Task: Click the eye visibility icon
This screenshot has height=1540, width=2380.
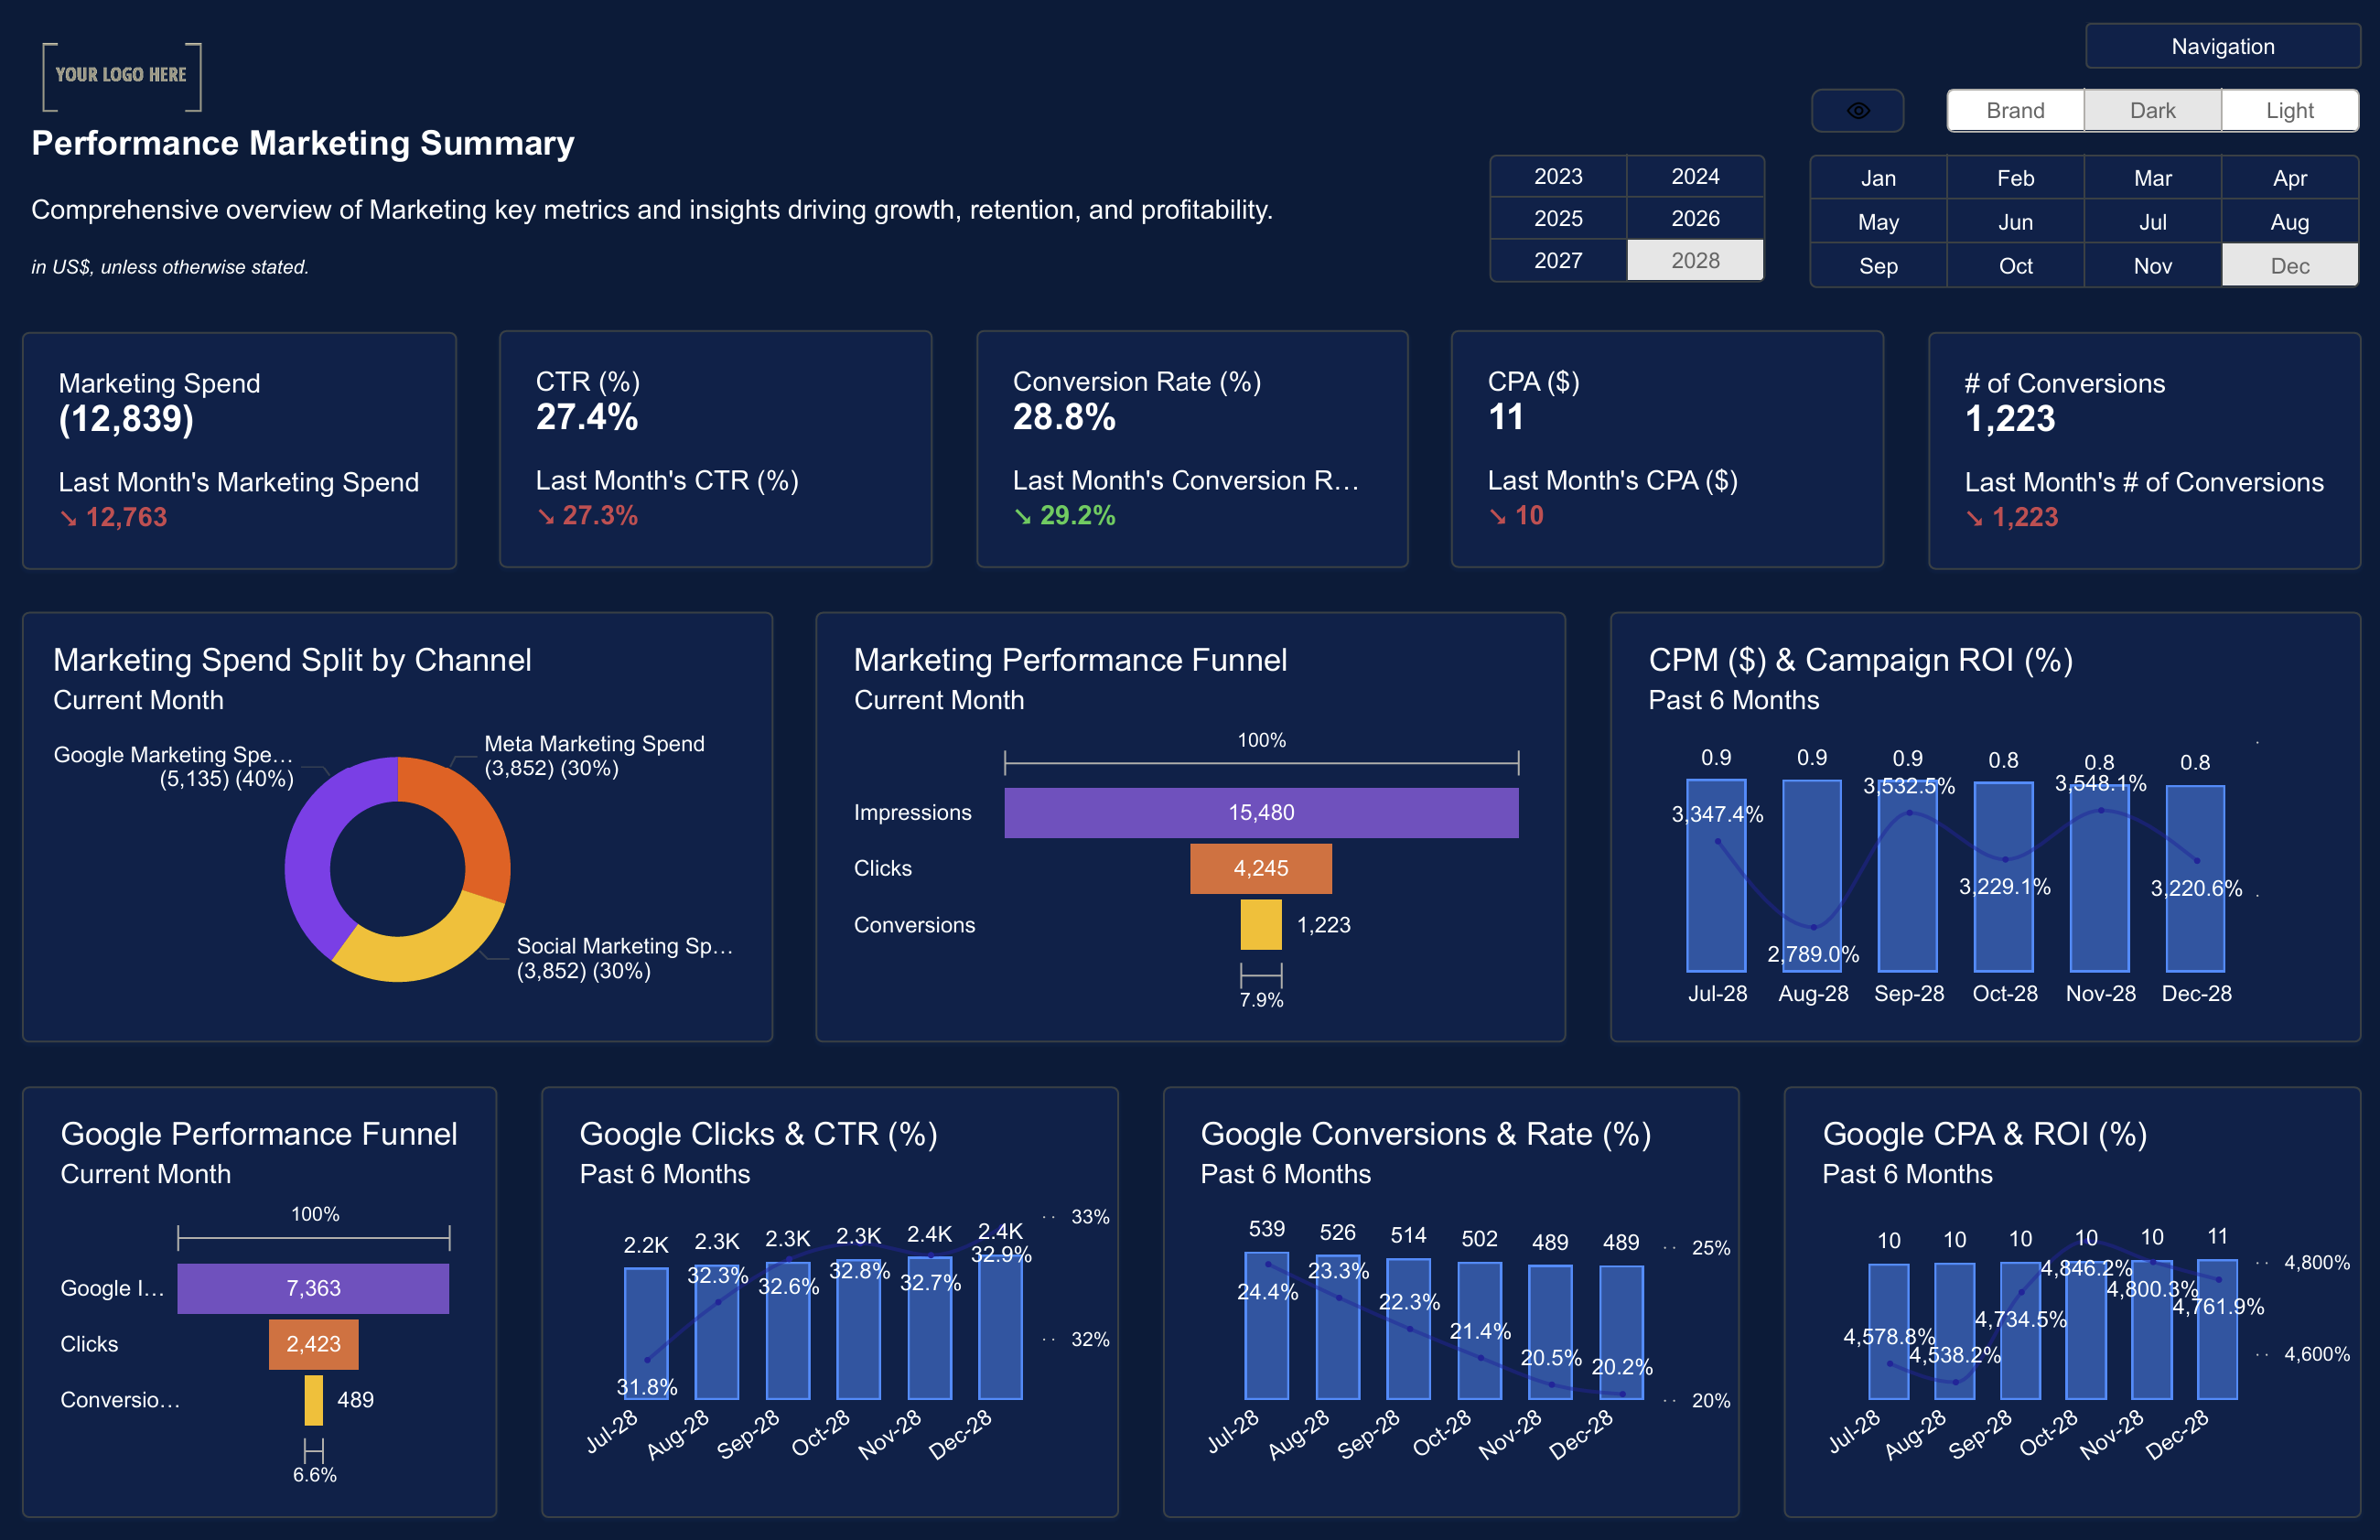Action: 1857,111
